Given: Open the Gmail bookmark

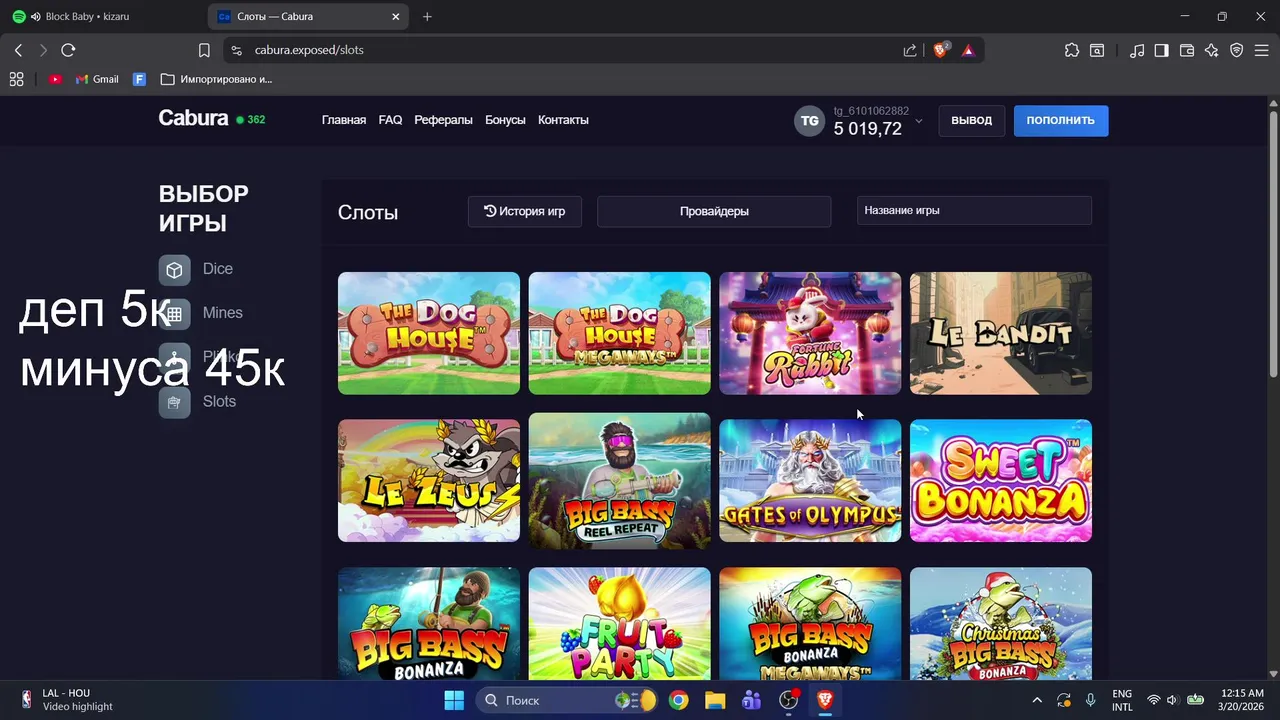Looking at the screenshot, I should [97, 79].
